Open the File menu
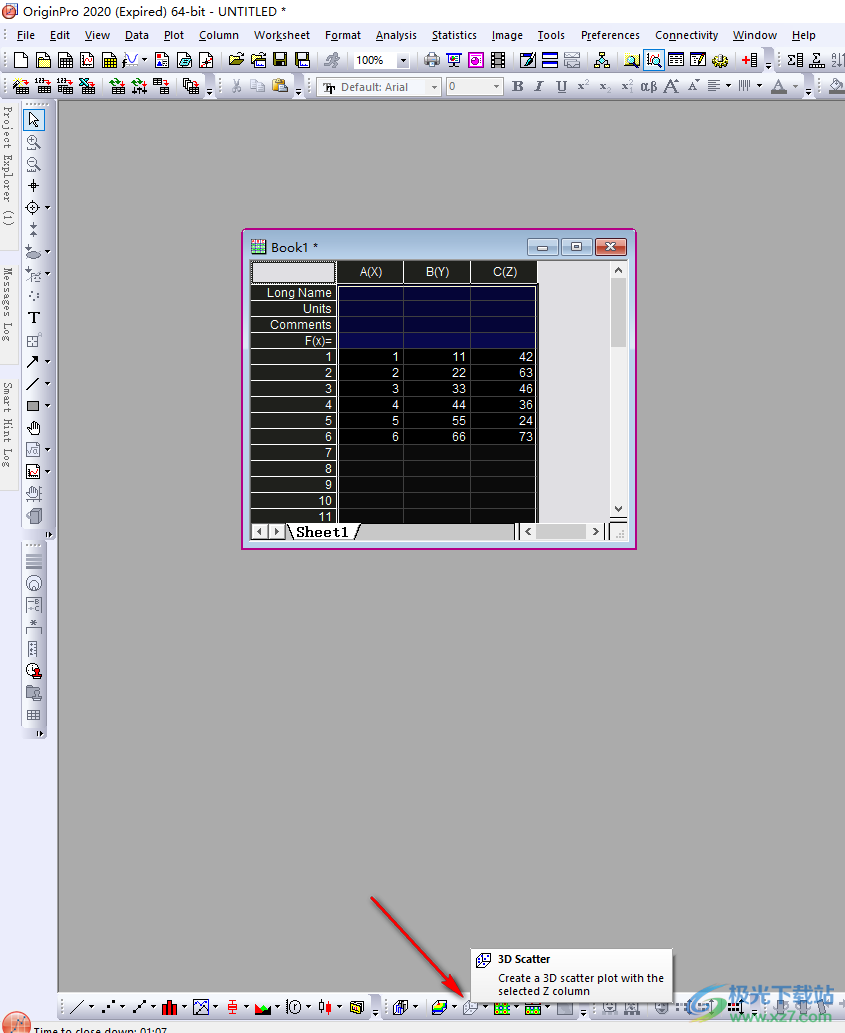Viewport: 845px width, 1033px height. pos(26,35)
